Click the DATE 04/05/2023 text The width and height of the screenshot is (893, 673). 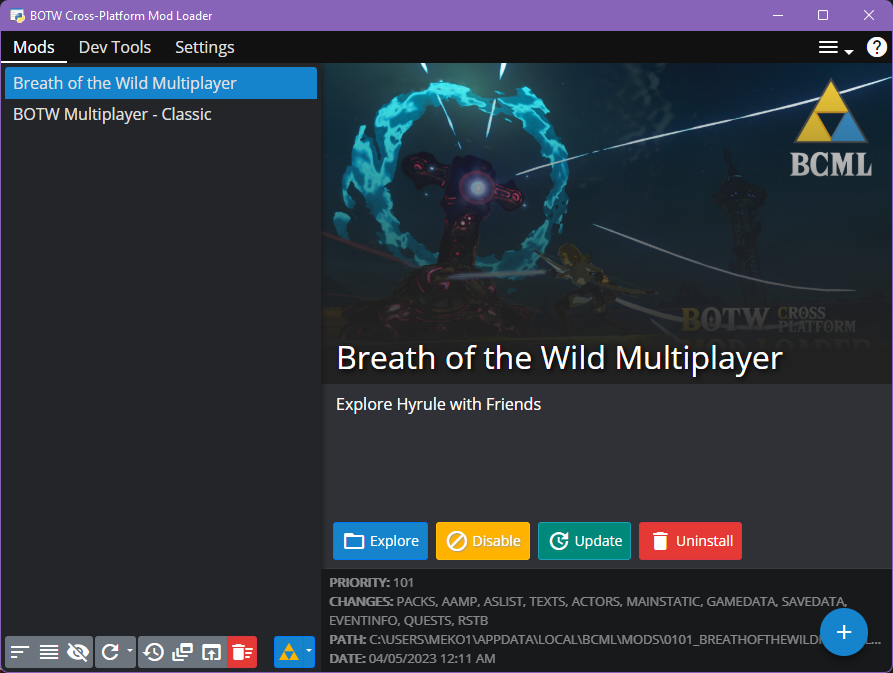coord(412,659)
